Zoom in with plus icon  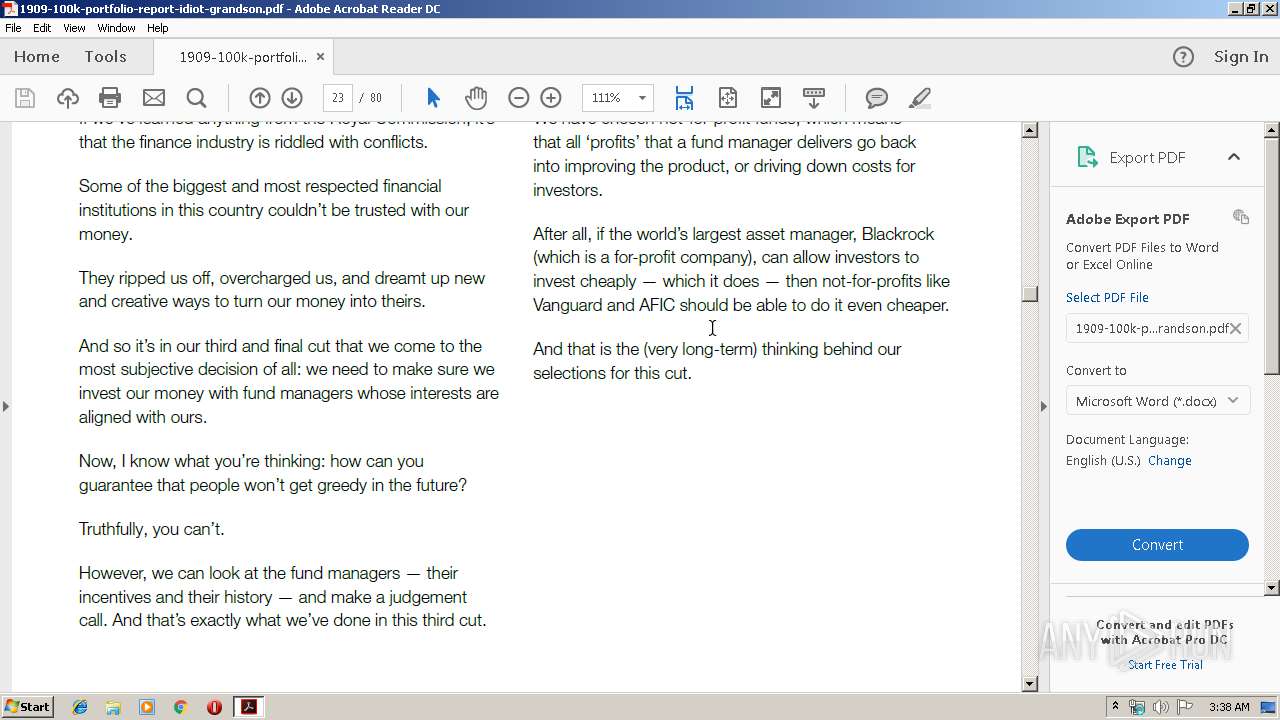pyautogui.click(x=551, y=98)
